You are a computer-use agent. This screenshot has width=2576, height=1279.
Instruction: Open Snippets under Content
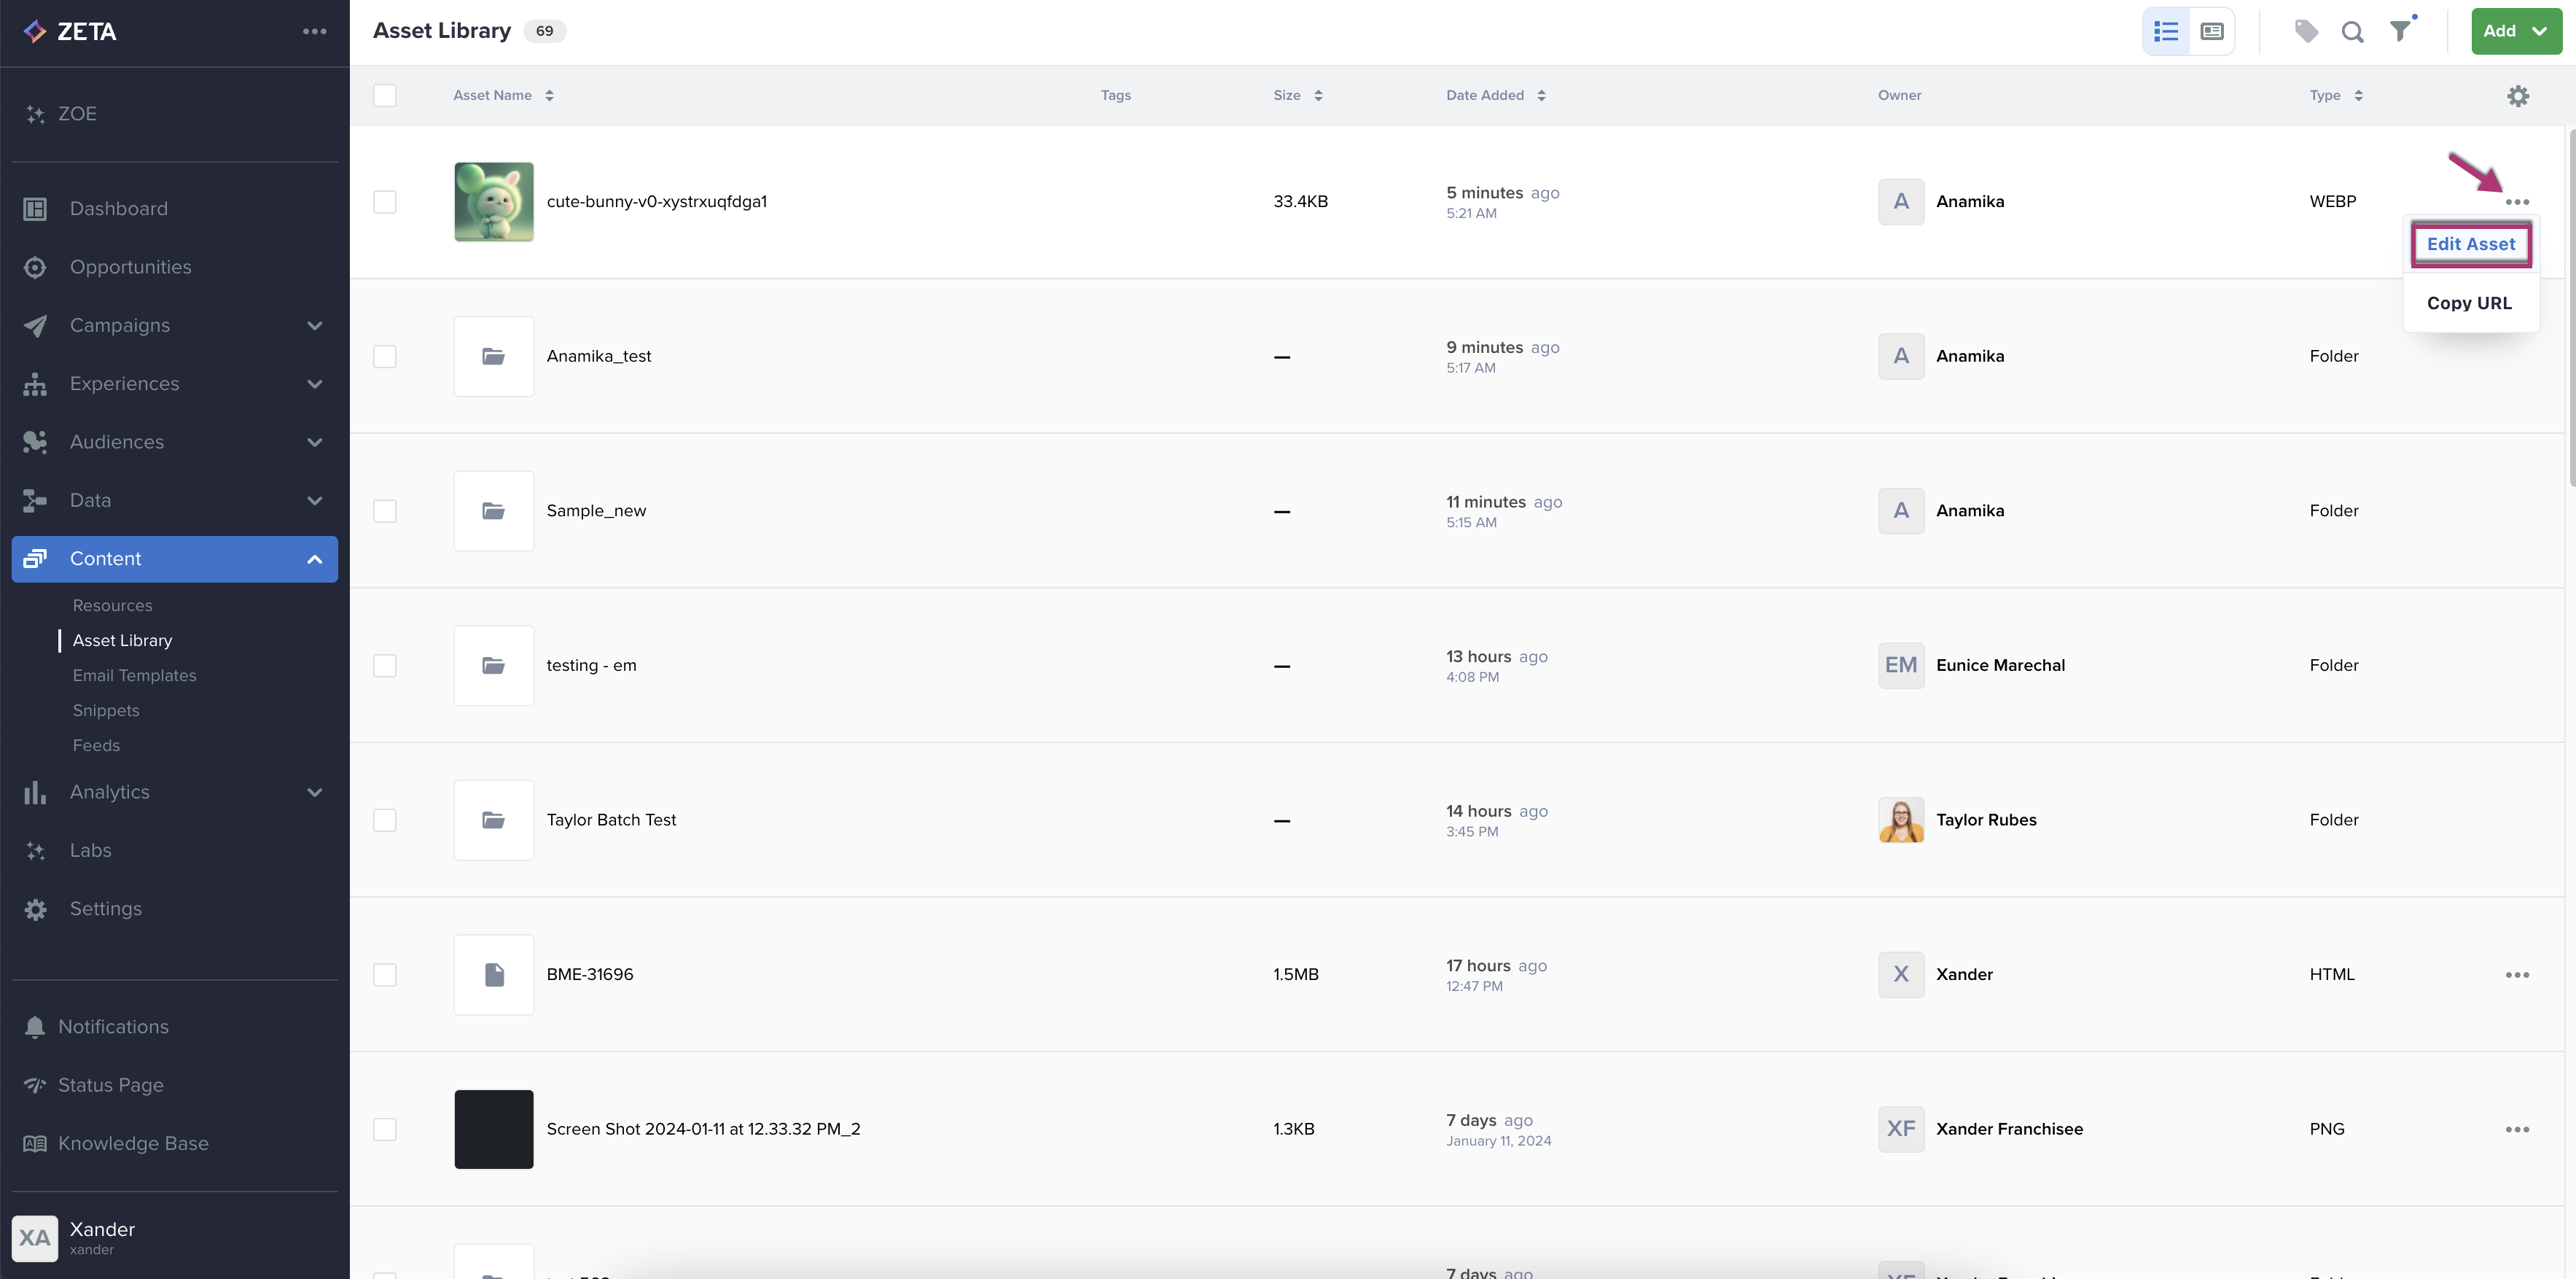click(x=106, y=711)
